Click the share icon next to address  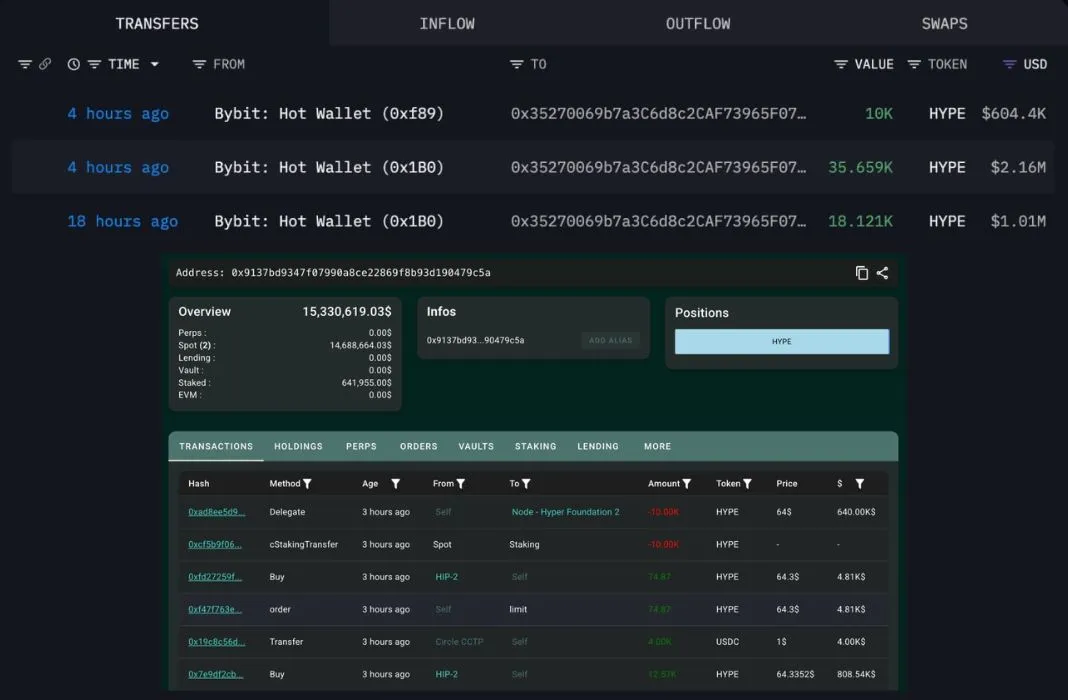click(x=882, y=273)
